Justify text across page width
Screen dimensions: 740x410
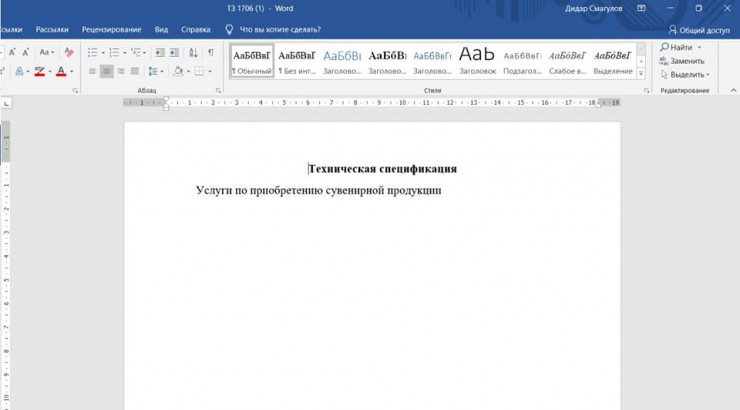coord(136,72)
